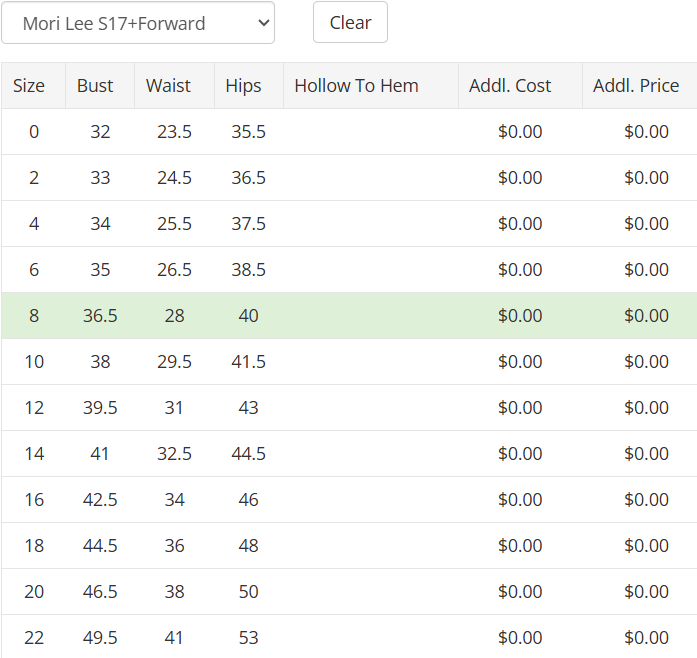Click the Hollow To Hem column header
This screenshot has height=658, width=697.
tap(371, 85)
